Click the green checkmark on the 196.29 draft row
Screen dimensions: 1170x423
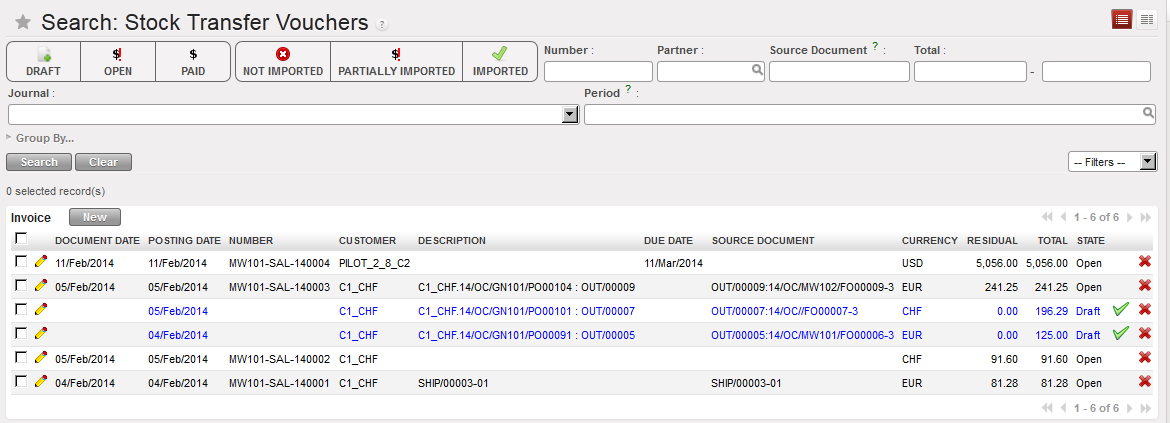[1121, 310]
